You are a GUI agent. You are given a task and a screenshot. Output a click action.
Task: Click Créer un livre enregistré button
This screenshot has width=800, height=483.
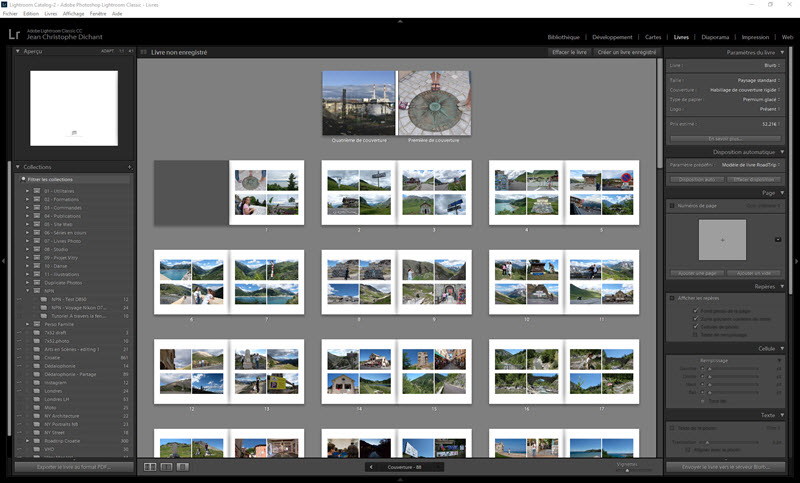click(627, 52)
